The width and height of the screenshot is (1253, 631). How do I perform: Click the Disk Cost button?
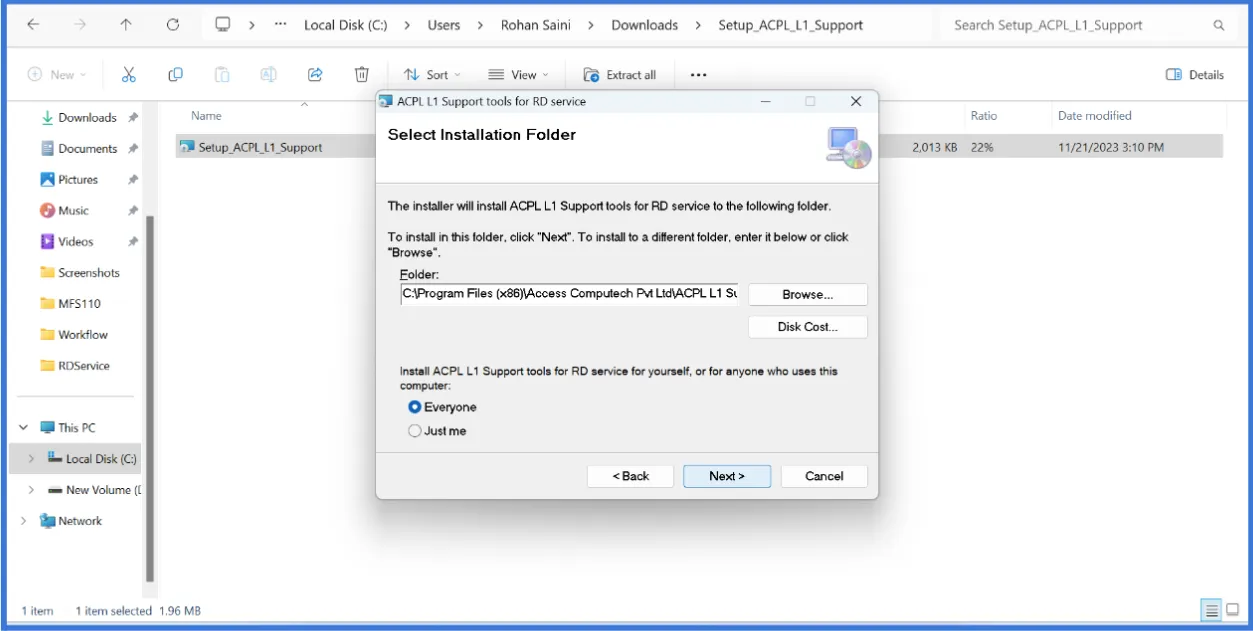(x=808, y=327)
